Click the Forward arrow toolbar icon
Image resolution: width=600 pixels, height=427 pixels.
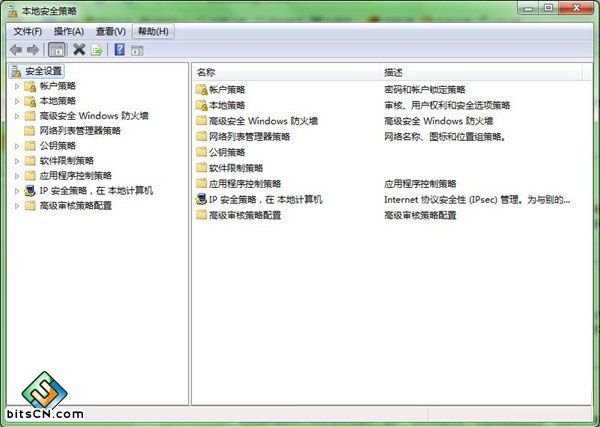33,50
